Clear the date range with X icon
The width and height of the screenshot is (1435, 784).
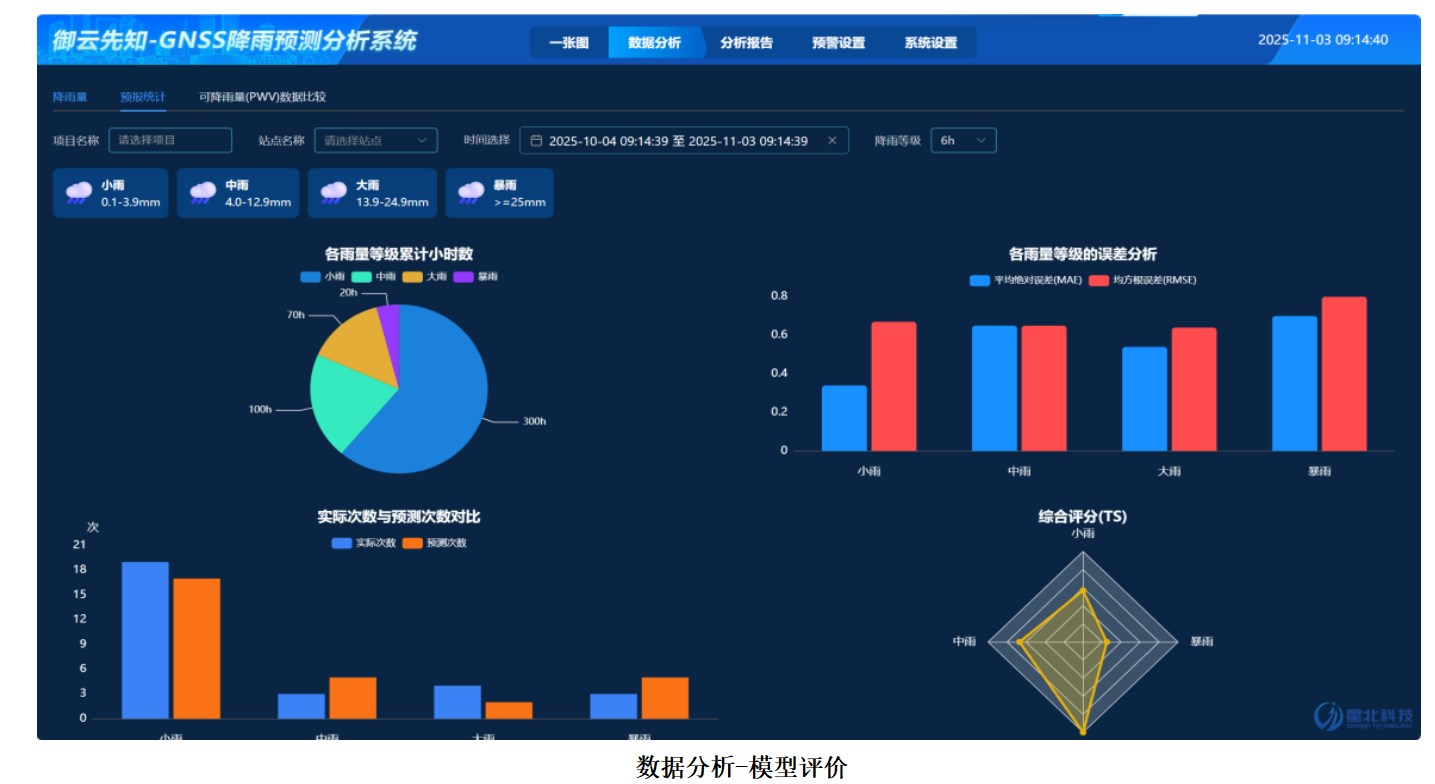tap(832, 141)
